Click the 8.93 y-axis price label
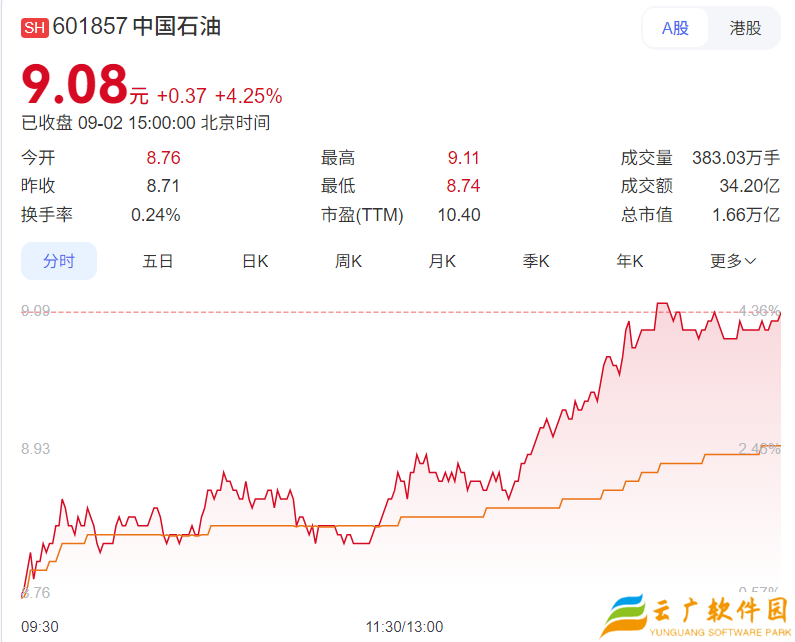Image resolution: width=795 pixels, height=642 pixels. 35,449
